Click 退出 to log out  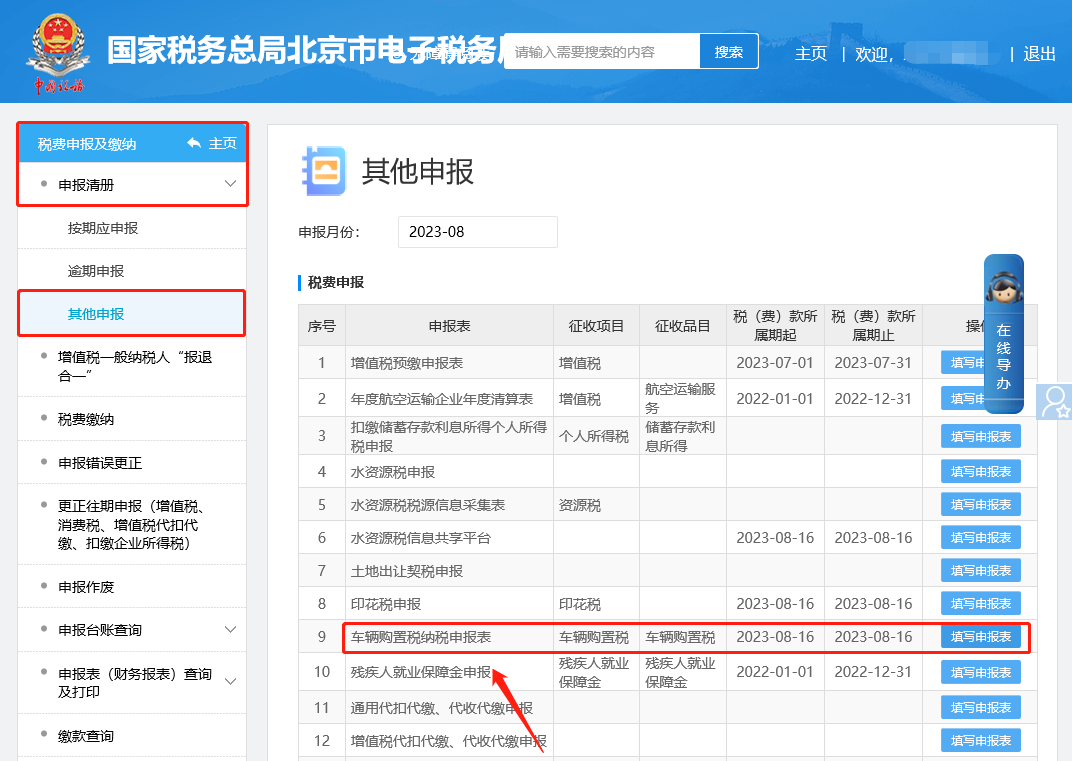point(1039,53)
